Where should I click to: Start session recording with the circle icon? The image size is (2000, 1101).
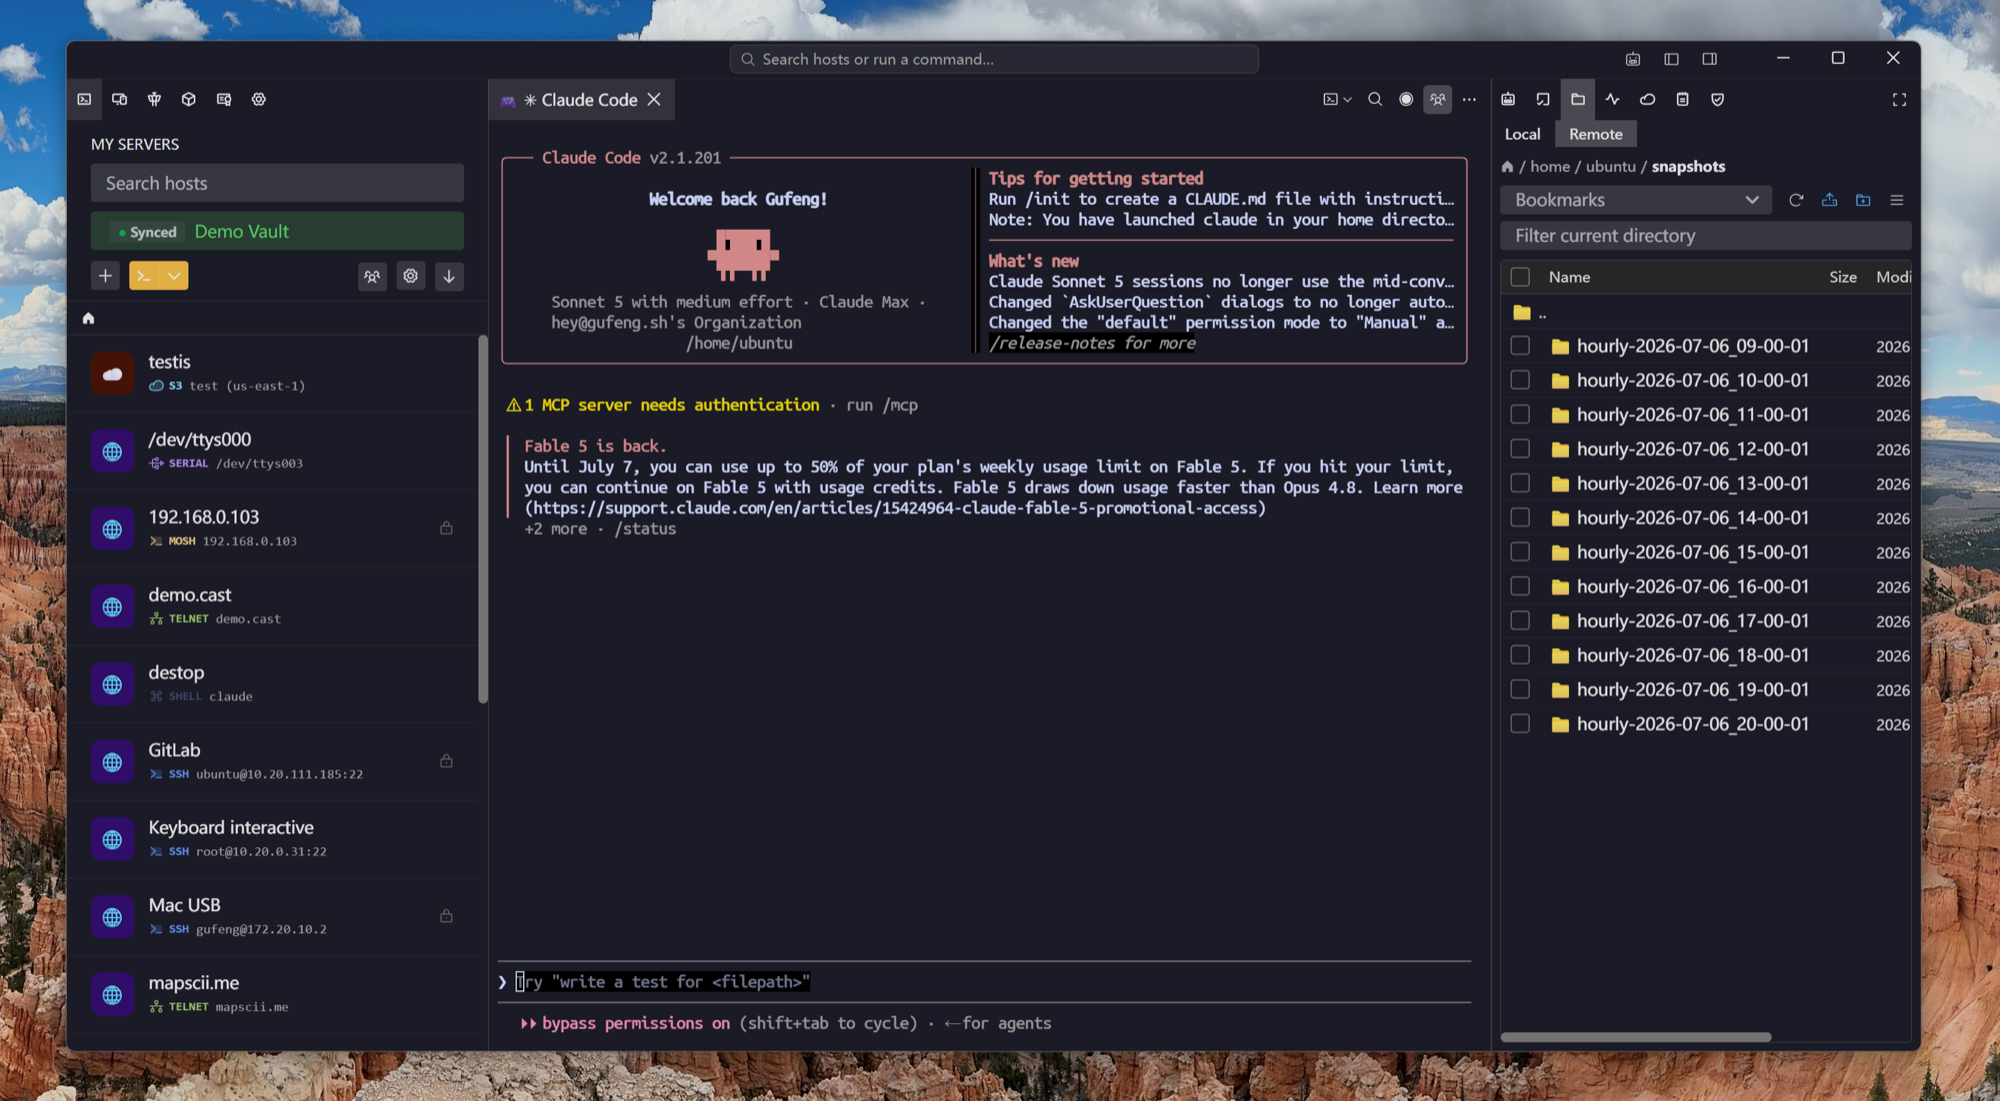click(1406, 99)
